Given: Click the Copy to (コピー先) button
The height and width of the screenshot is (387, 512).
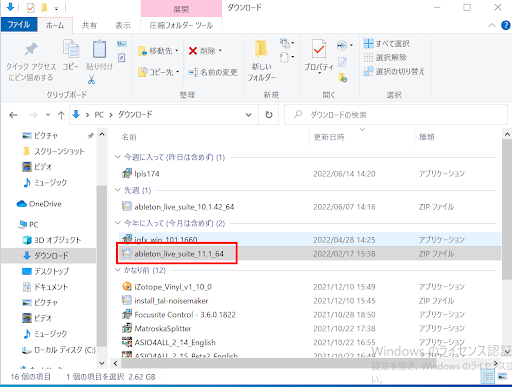Looking at the screenshot, I should 159,72.
